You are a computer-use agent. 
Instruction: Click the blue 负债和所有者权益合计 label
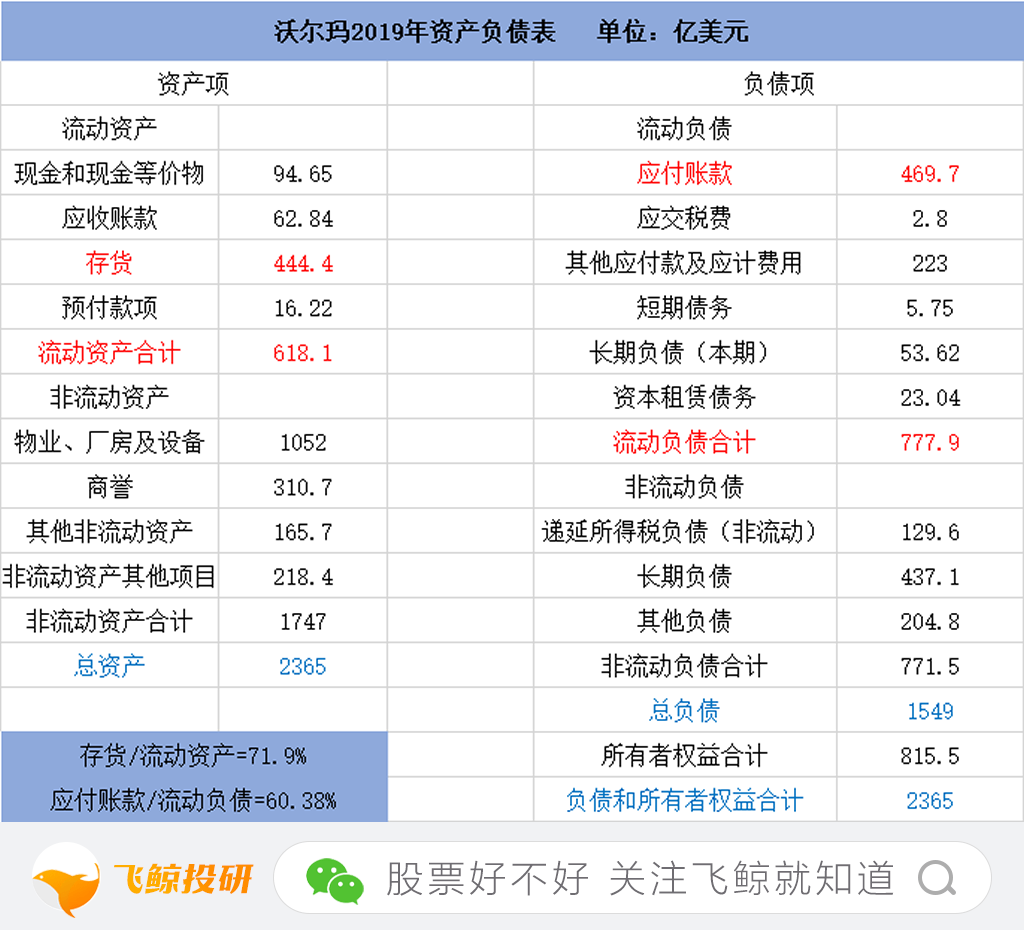point(684,801)
